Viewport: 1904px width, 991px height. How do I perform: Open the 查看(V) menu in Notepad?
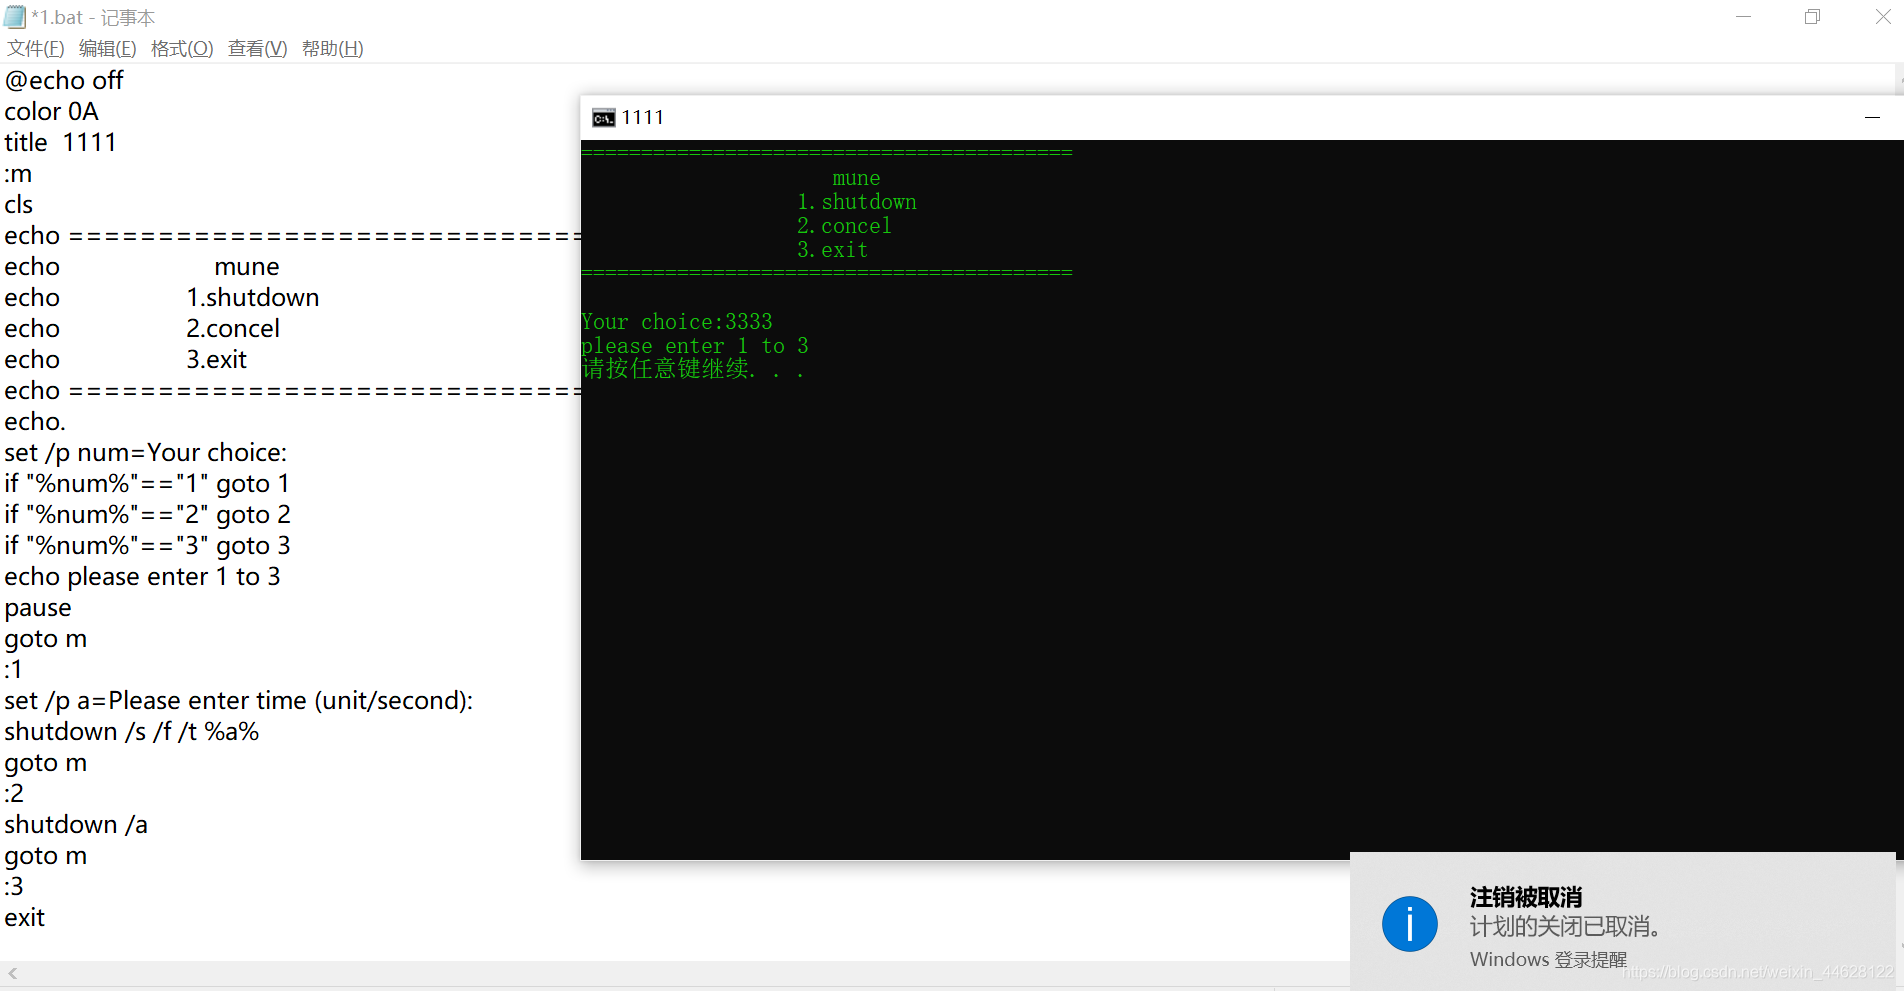(x=257, y=48)
